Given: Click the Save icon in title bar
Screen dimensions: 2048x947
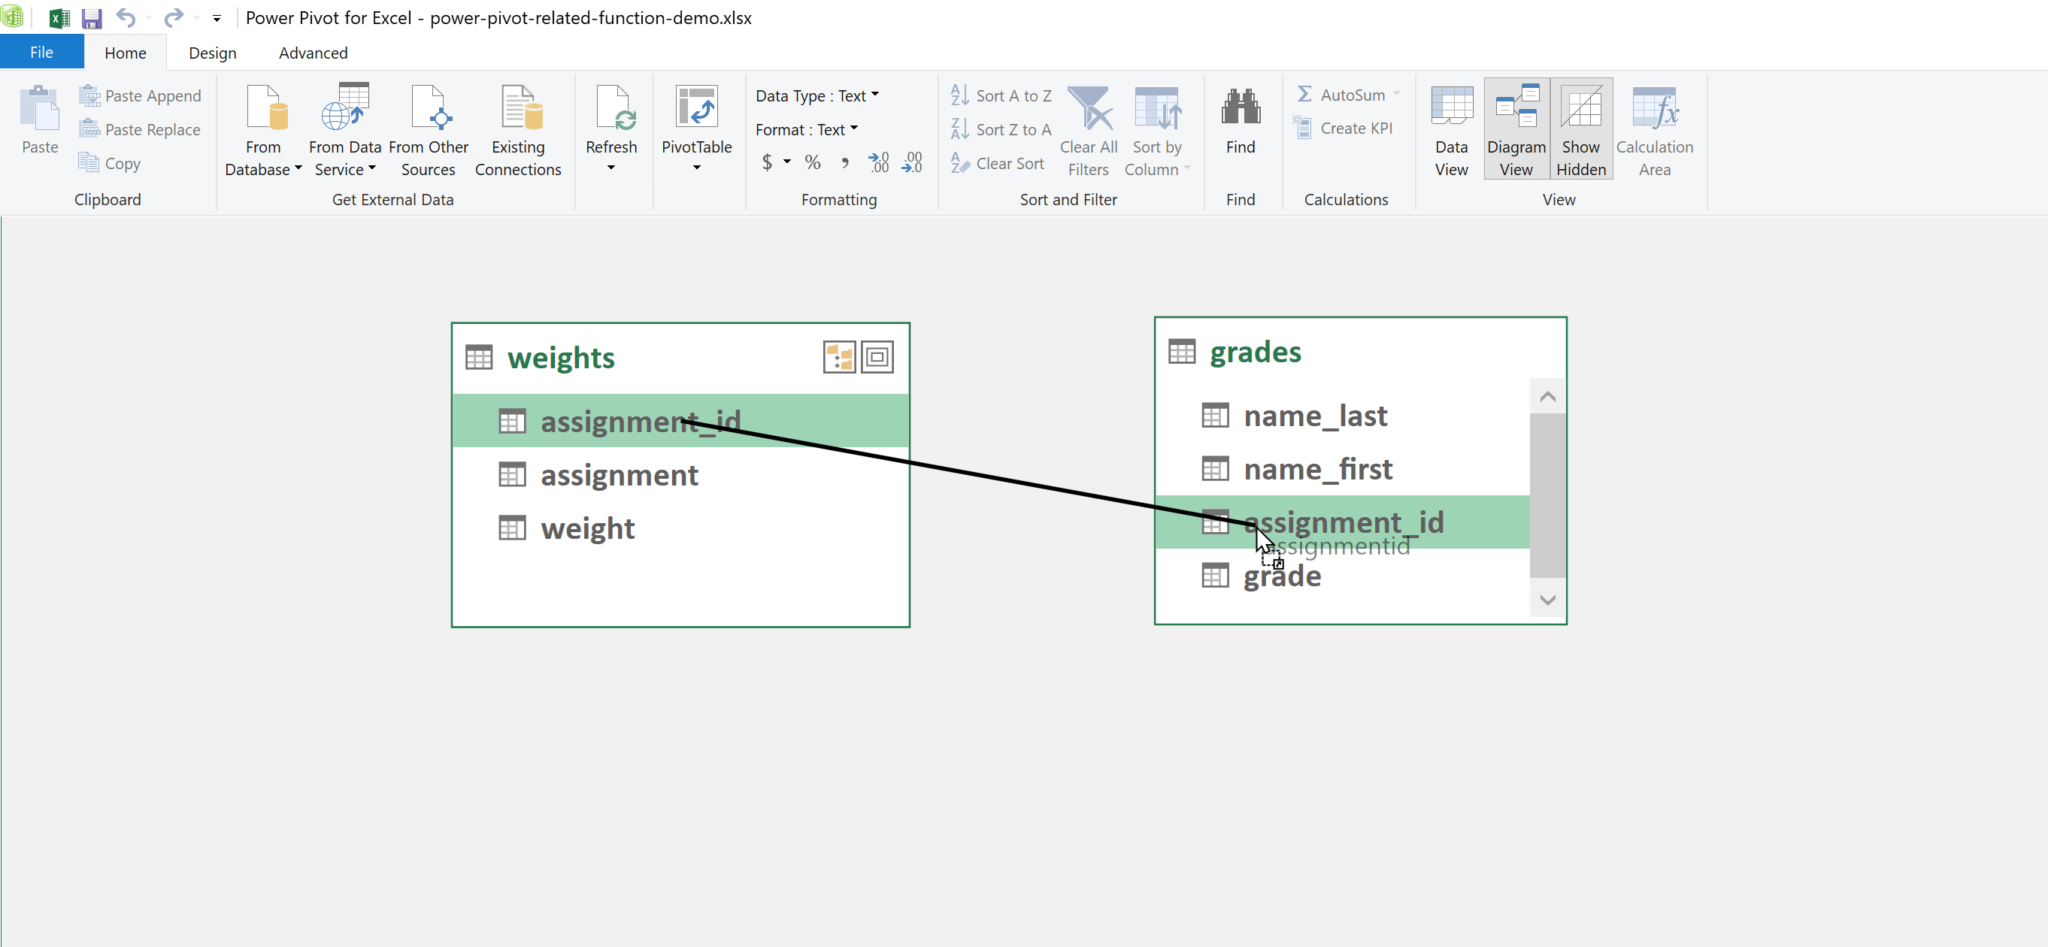Looking at the screenshot, I should click(x=92, y=18).
